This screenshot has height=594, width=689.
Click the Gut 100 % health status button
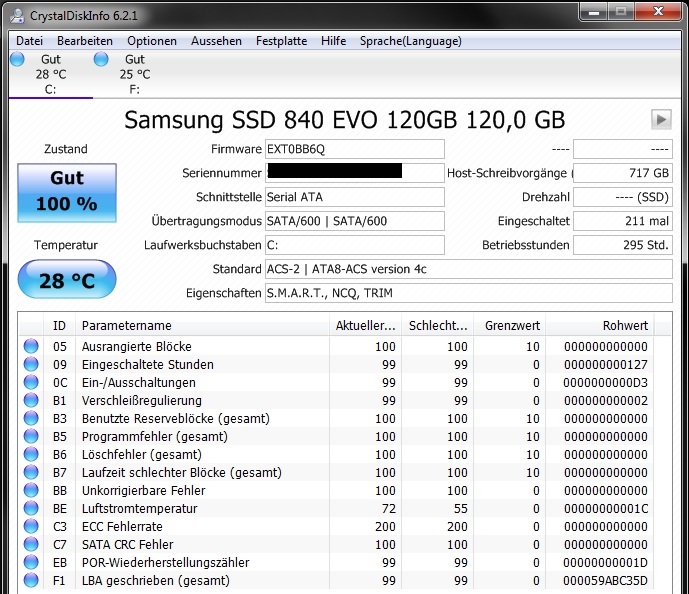point(67,192)
